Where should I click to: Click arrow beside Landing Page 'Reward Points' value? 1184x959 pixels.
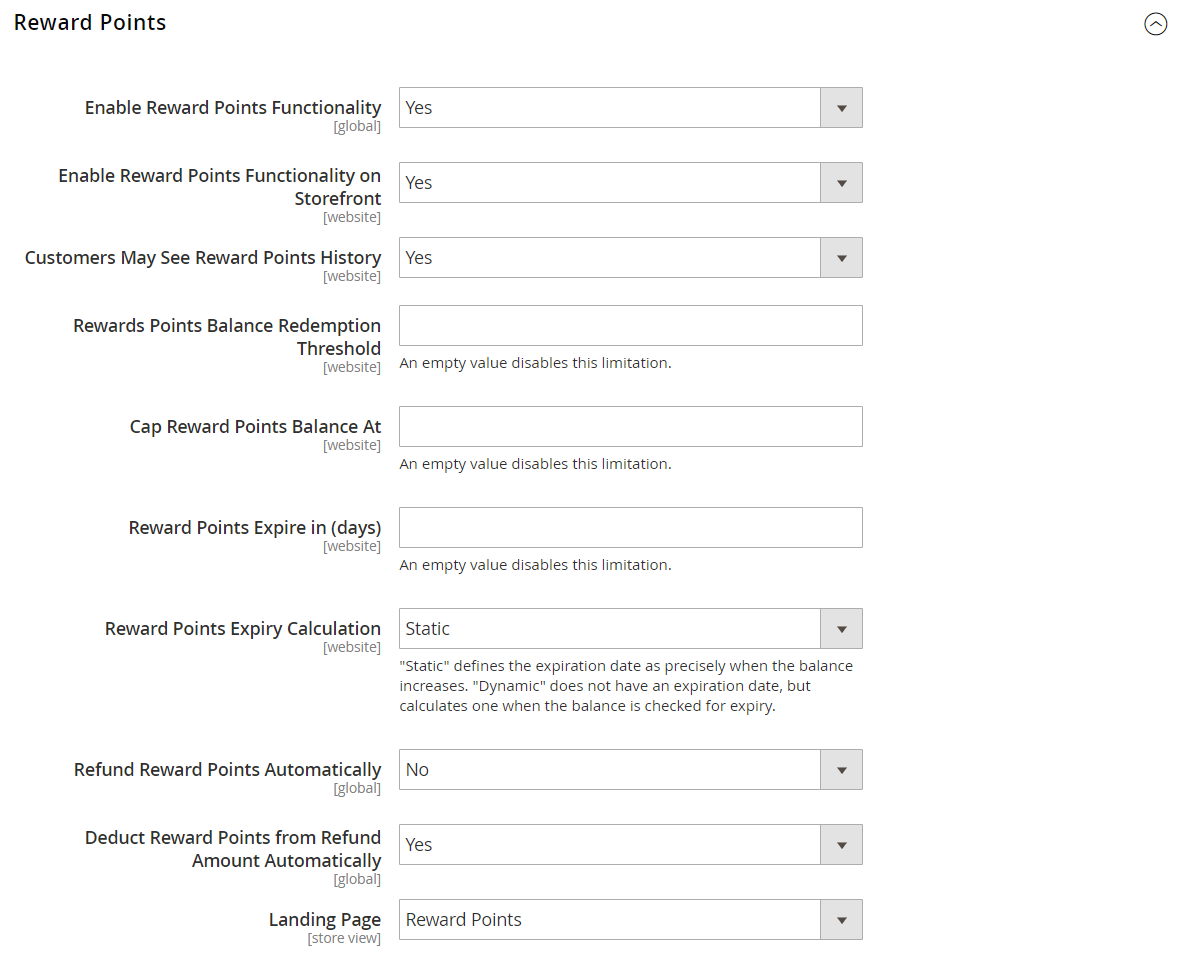point(841,920)
